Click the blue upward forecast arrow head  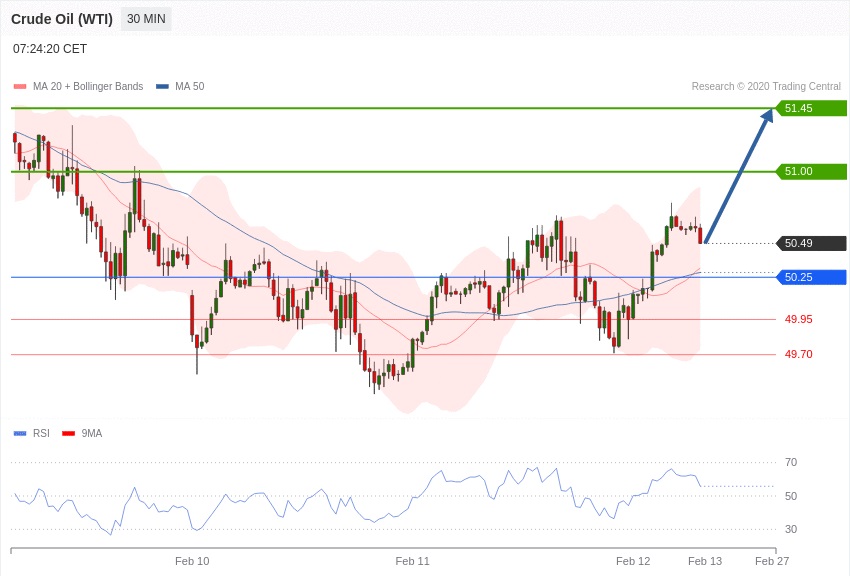(768, 115)
